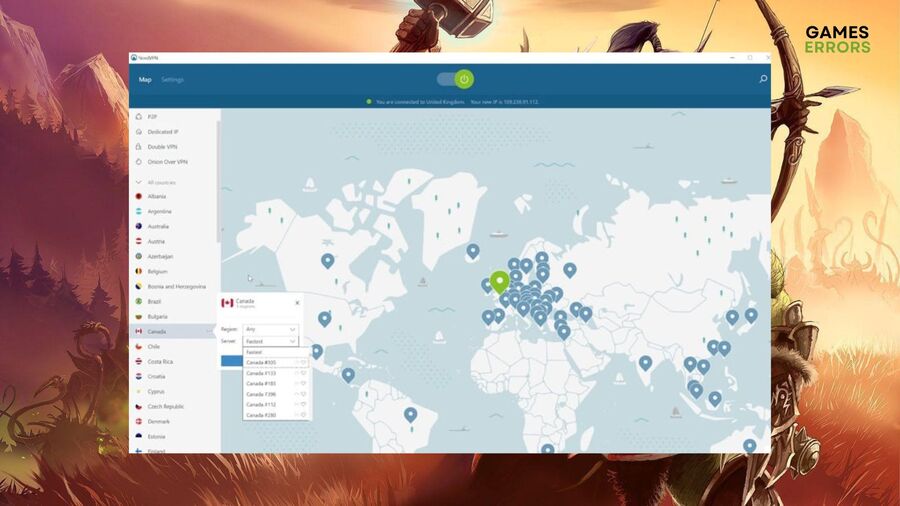Click the Brazil map pin
This screenshot has width=900, height=506.
[x=410, y=414]
